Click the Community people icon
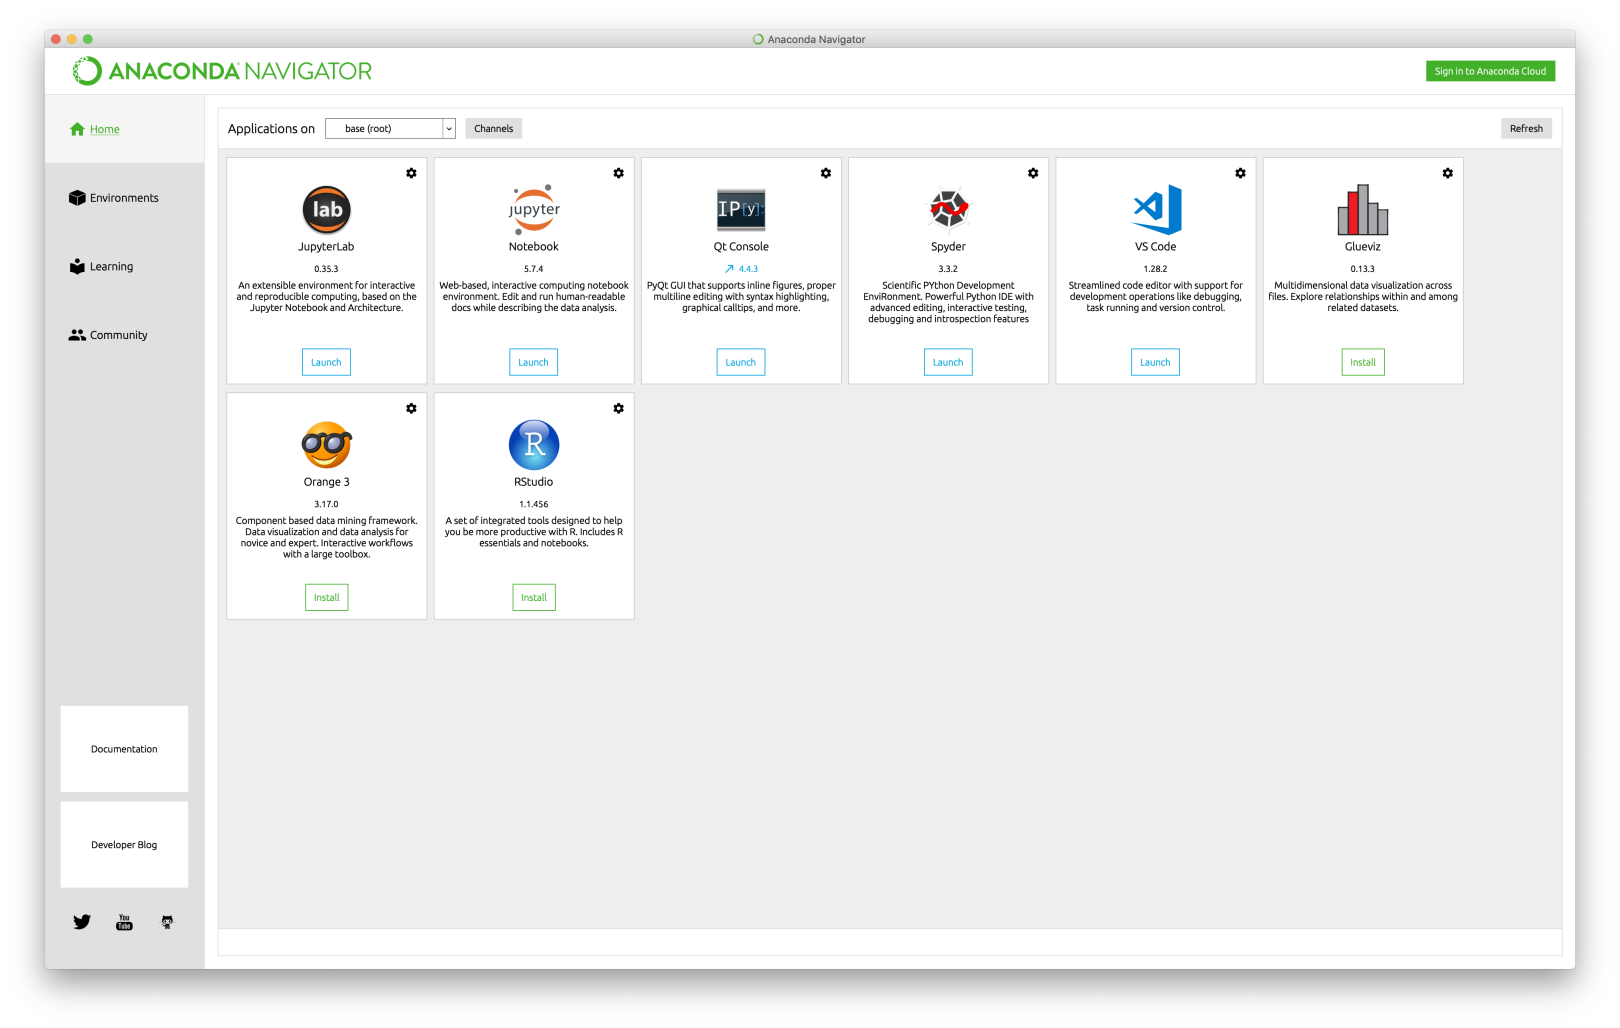The width and height of the screenshot is (1620, 1028). (x=77, y=335)
